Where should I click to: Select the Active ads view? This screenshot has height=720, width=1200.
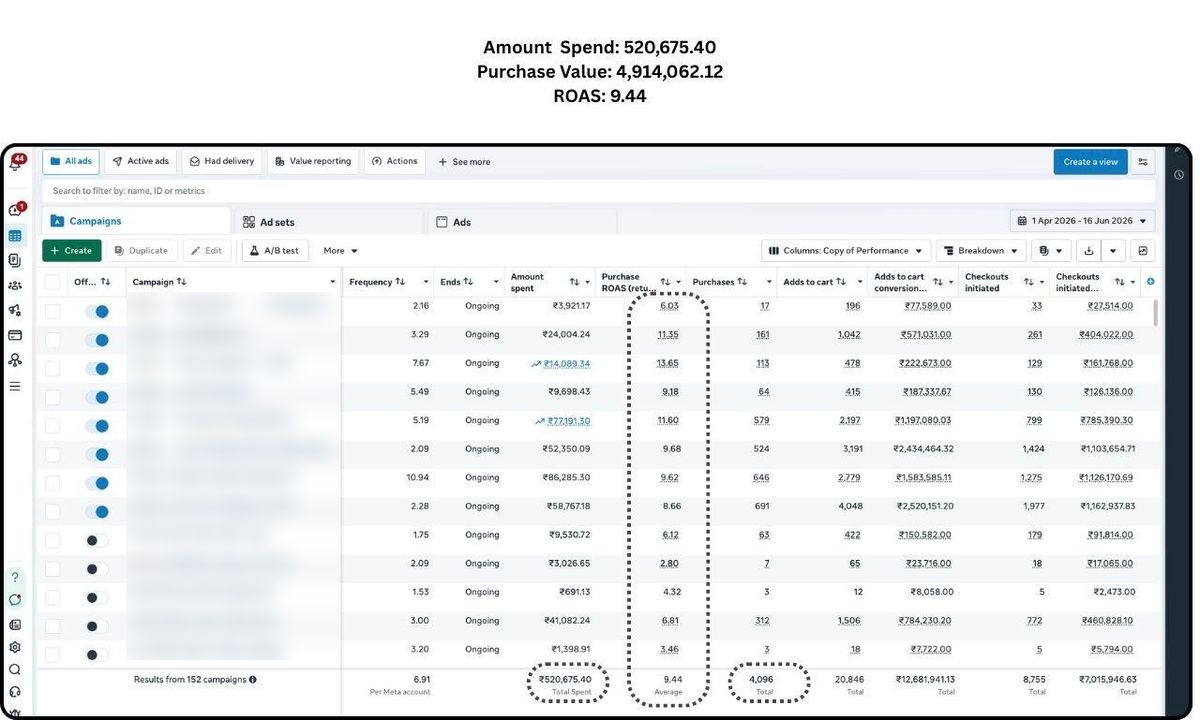click(141, 161)
